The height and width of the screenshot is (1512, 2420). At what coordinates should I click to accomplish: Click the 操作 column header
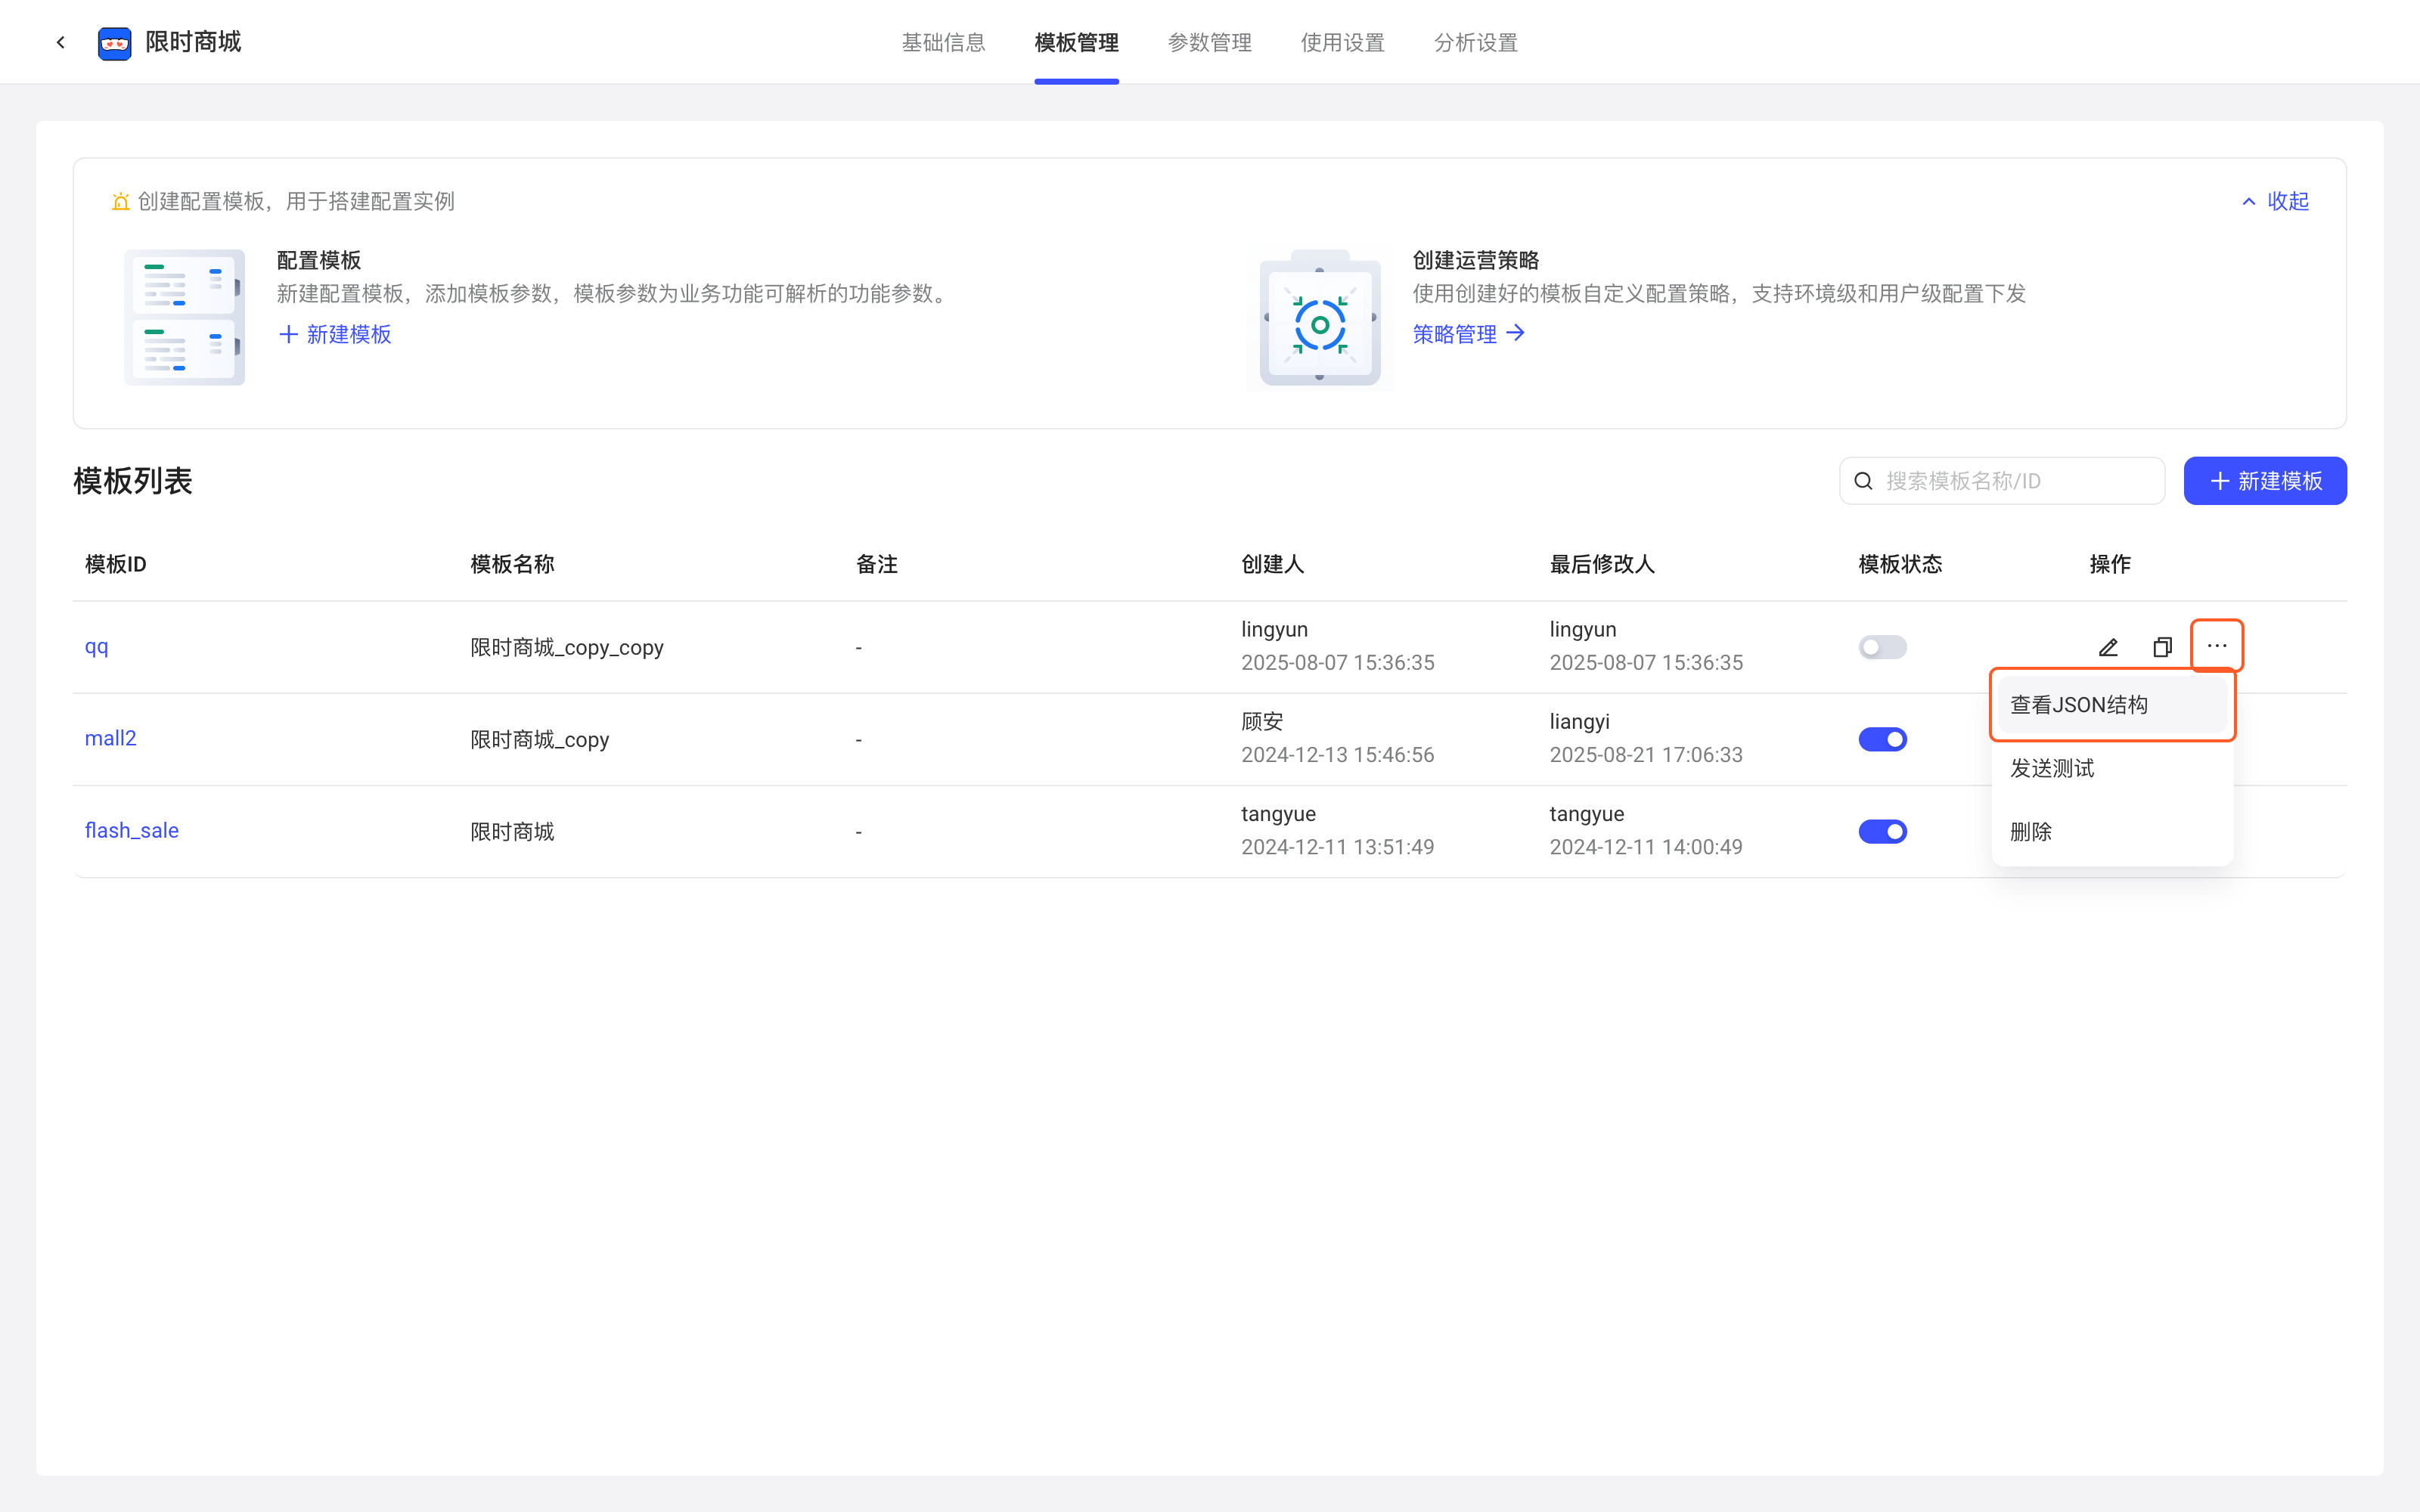coord(2110,564)
